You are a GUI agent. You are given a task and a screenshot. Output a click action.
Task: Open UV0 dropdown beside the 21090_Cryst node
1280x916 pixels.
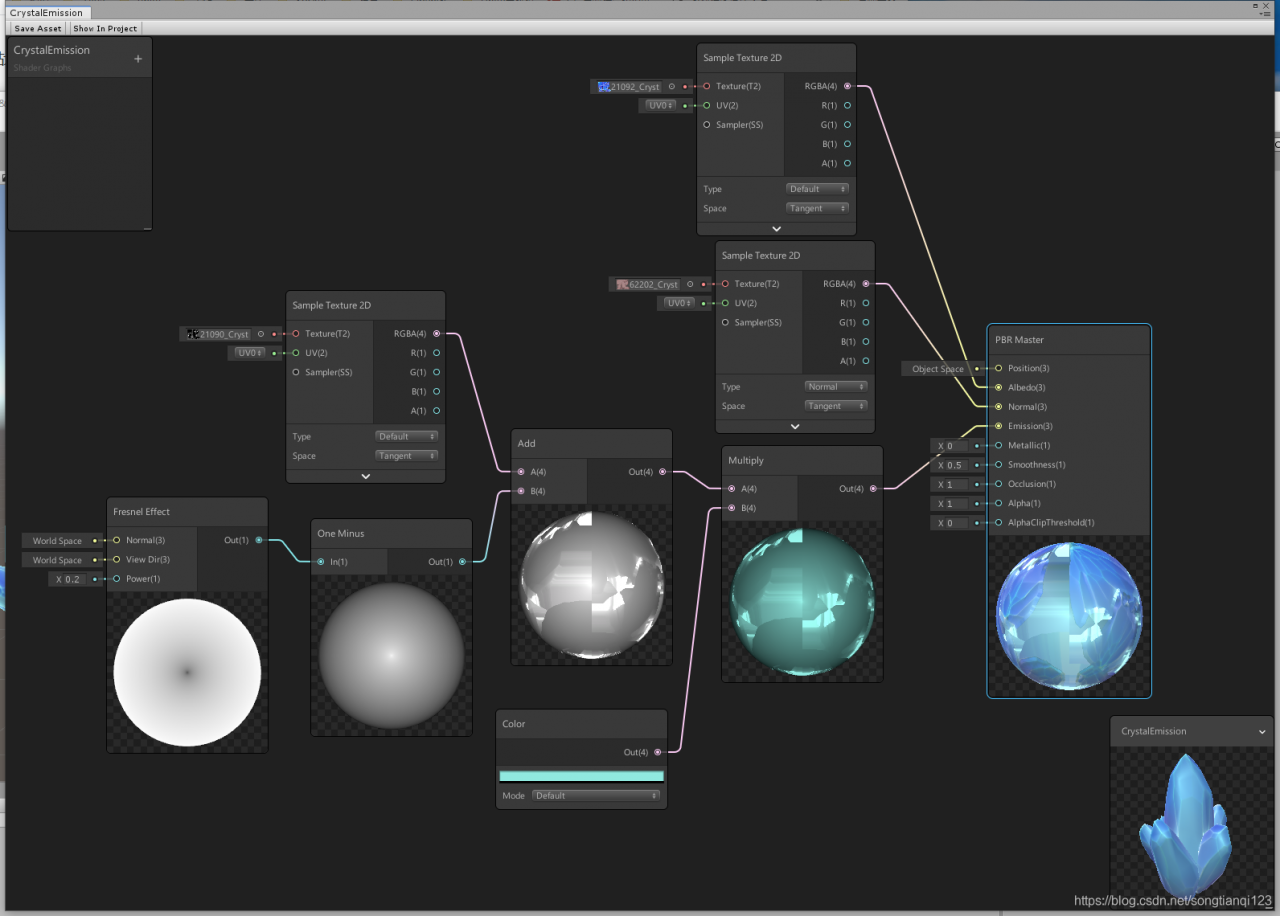click(248, 353)
